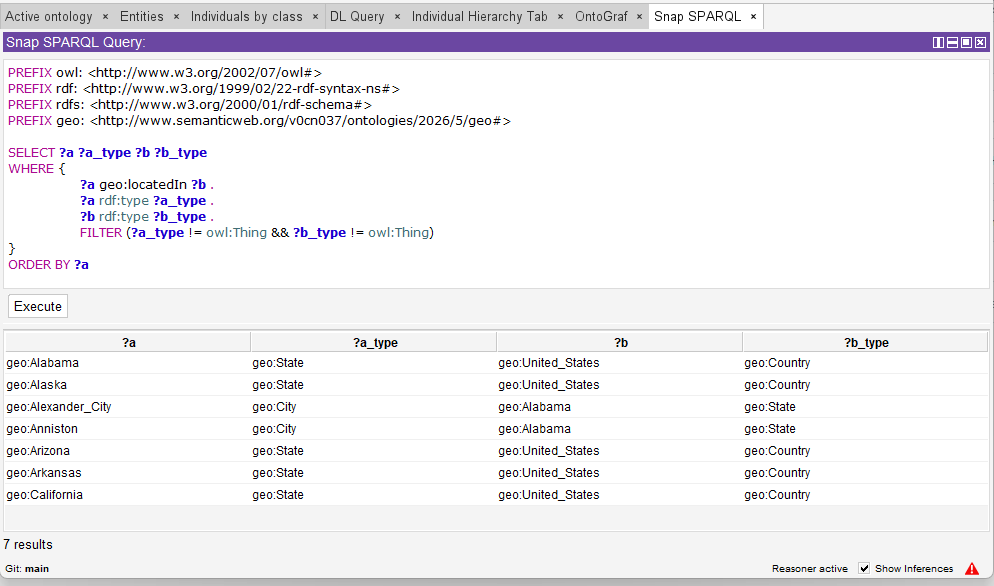Click the PREFIX geo: line in the query
The width and height of the screenshot is (994, 586).
tap(259, 120)
